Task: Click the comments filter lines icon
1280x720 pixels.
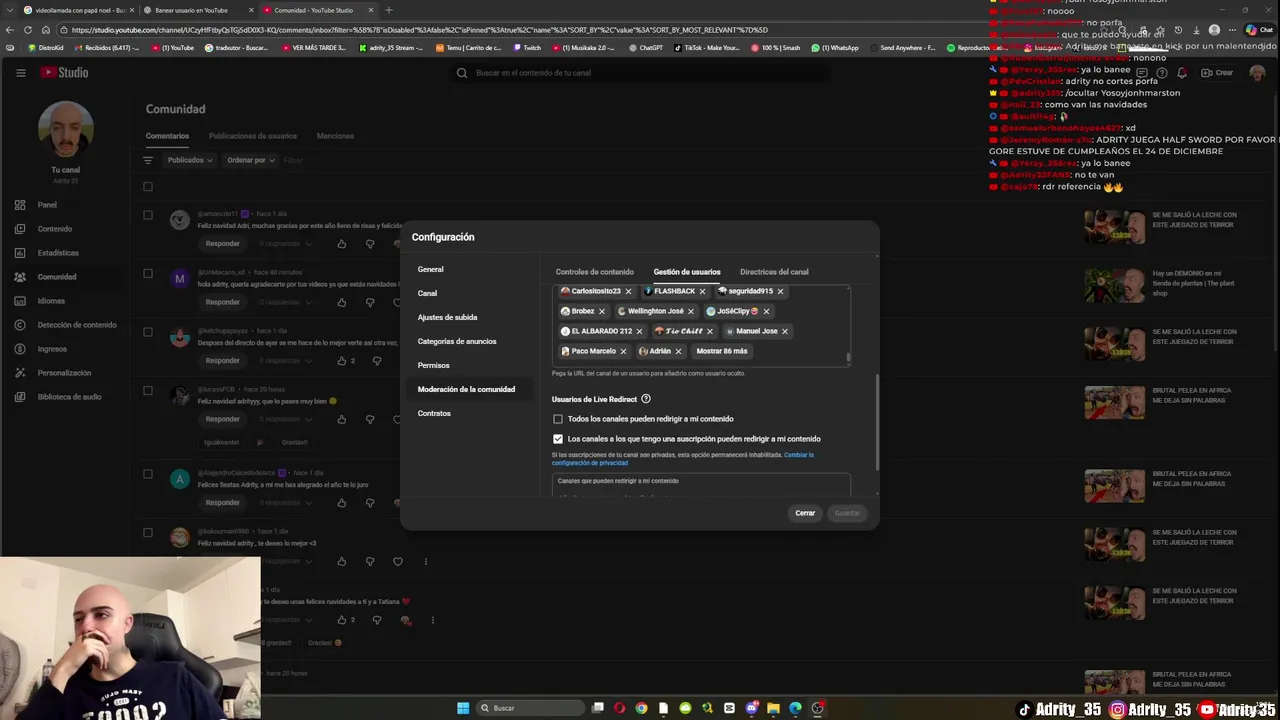Action: [x=148, y=160]
